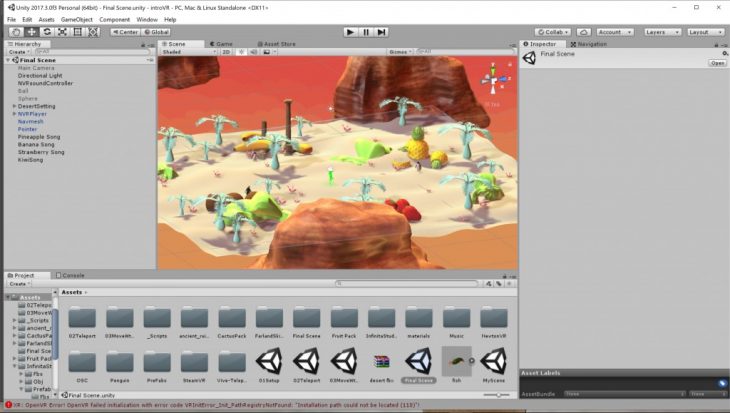
Task: Expand the DesertSetting hierarchy item
Action: [x=14, y=106]
